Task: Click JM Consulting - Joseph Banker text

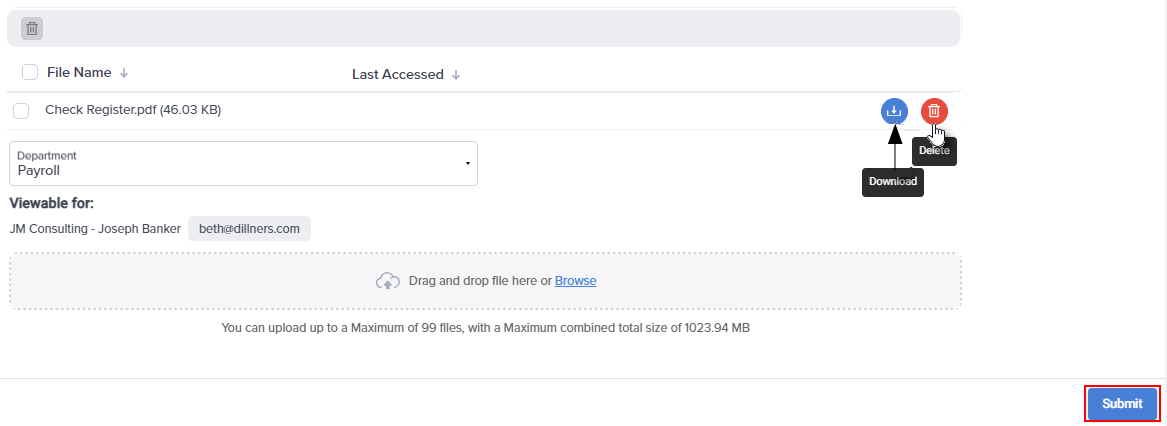Action: (x=95, y=229)
